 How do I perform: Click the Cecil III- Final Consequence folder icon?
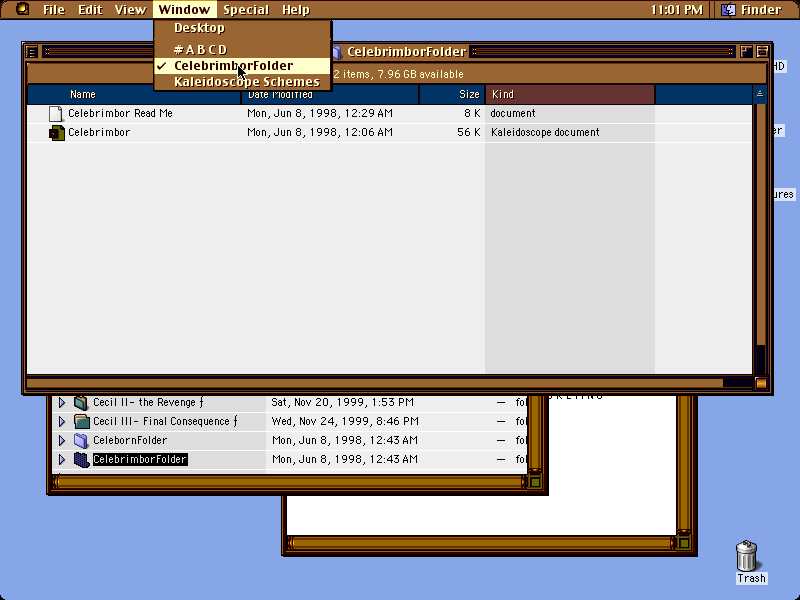[x=82, y=421]
